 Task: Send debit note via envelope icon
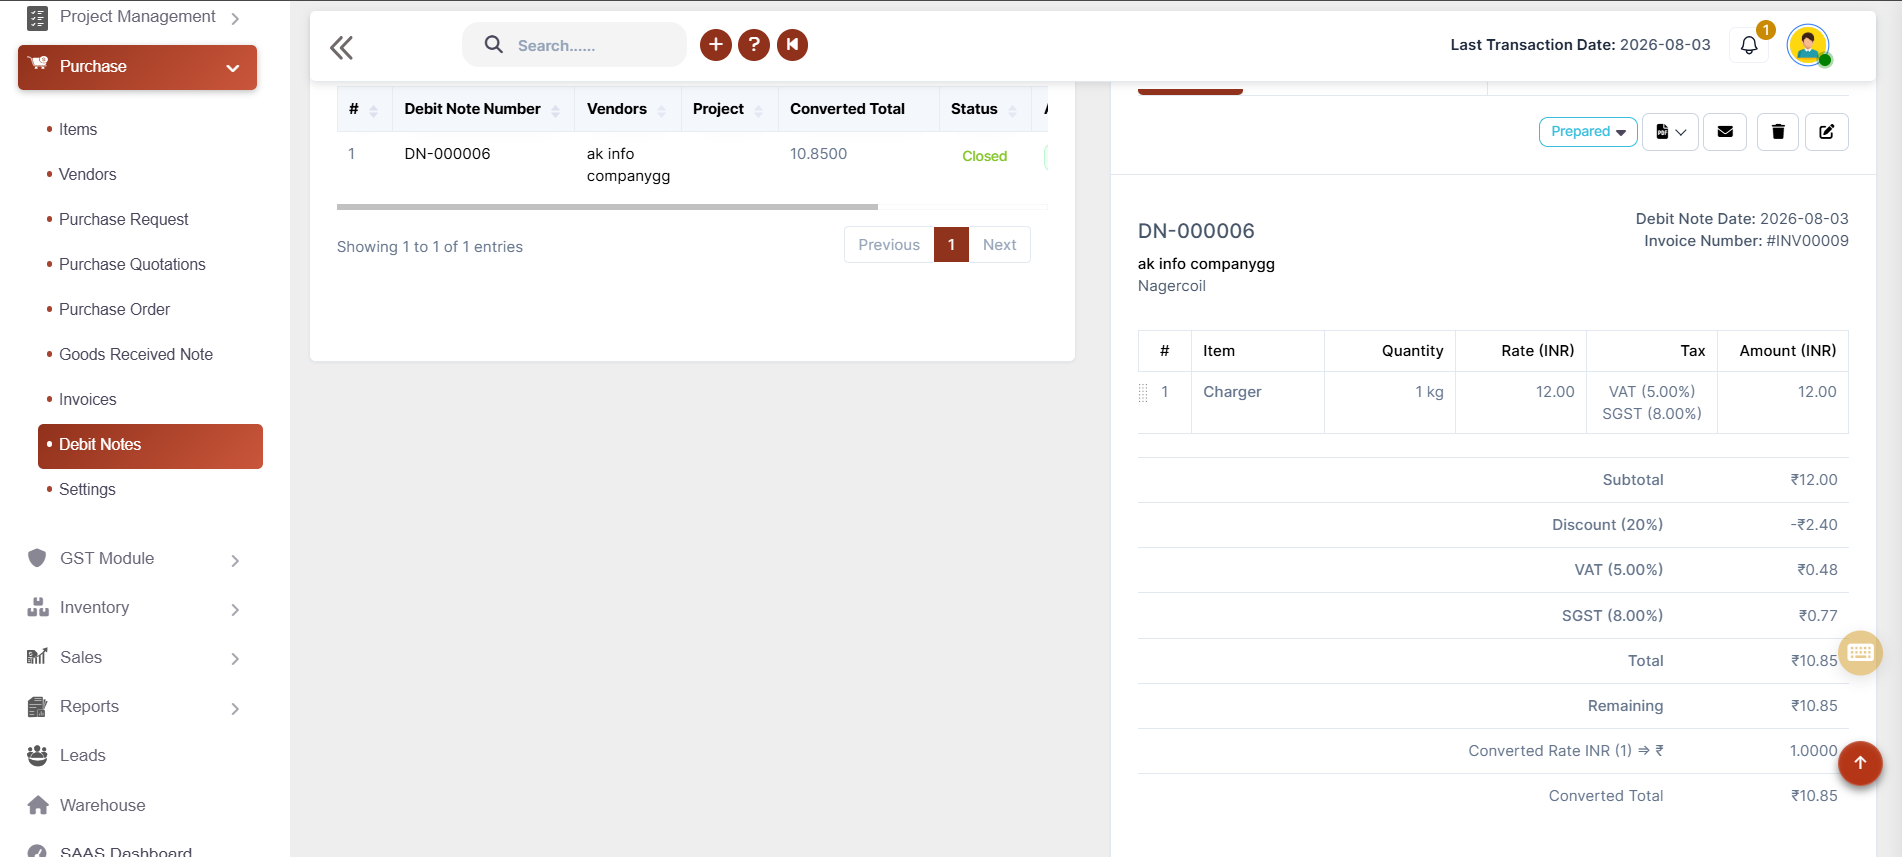(1725, 132)
